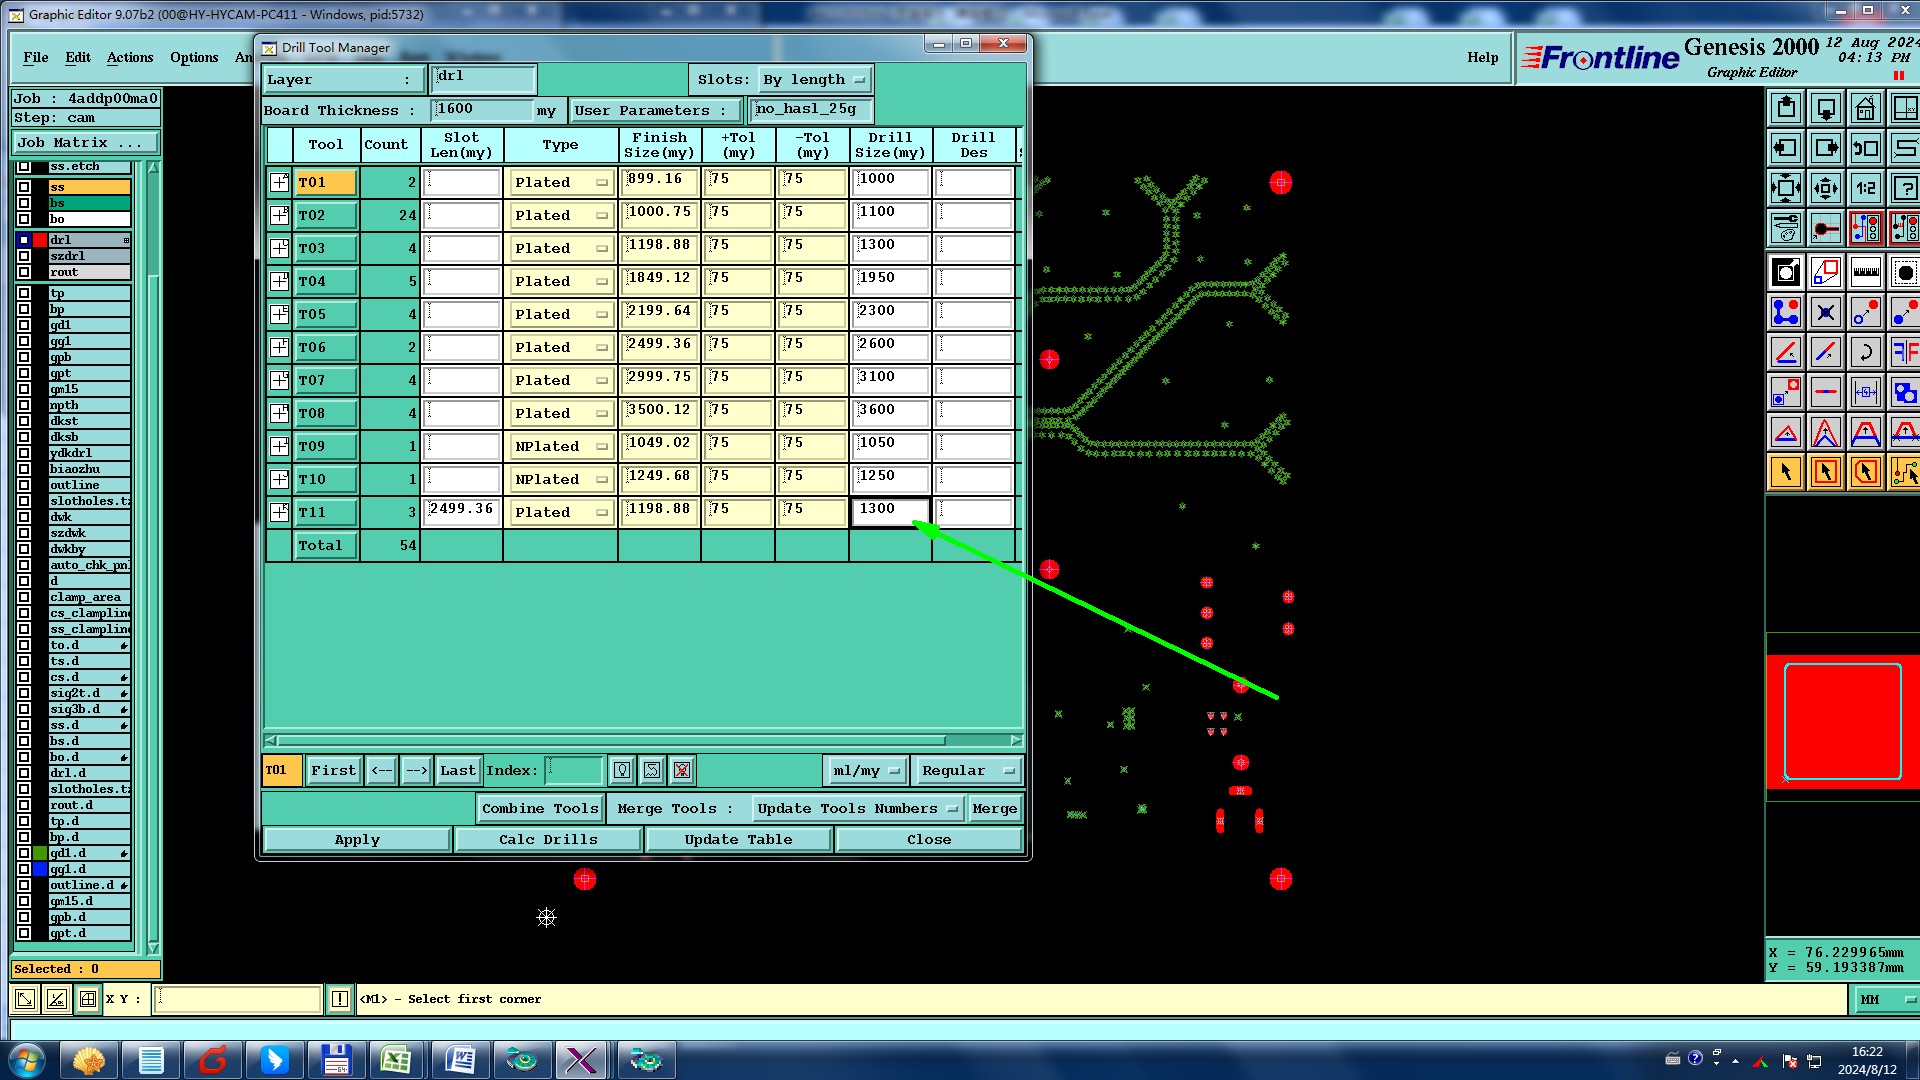Click the mirror flip F icon
Viewport: 1920px width, 1080px height.
coord(1904,352)
